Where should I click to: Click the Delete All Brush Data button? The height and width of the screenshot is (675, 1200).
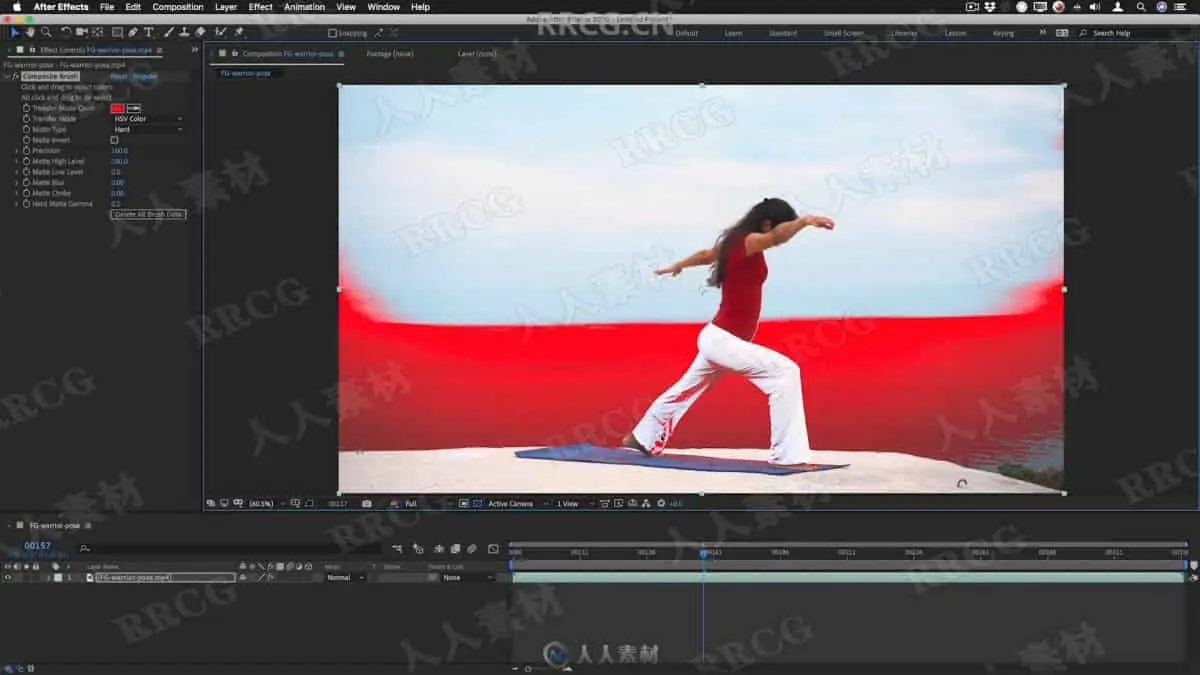(x=149, y=214)
